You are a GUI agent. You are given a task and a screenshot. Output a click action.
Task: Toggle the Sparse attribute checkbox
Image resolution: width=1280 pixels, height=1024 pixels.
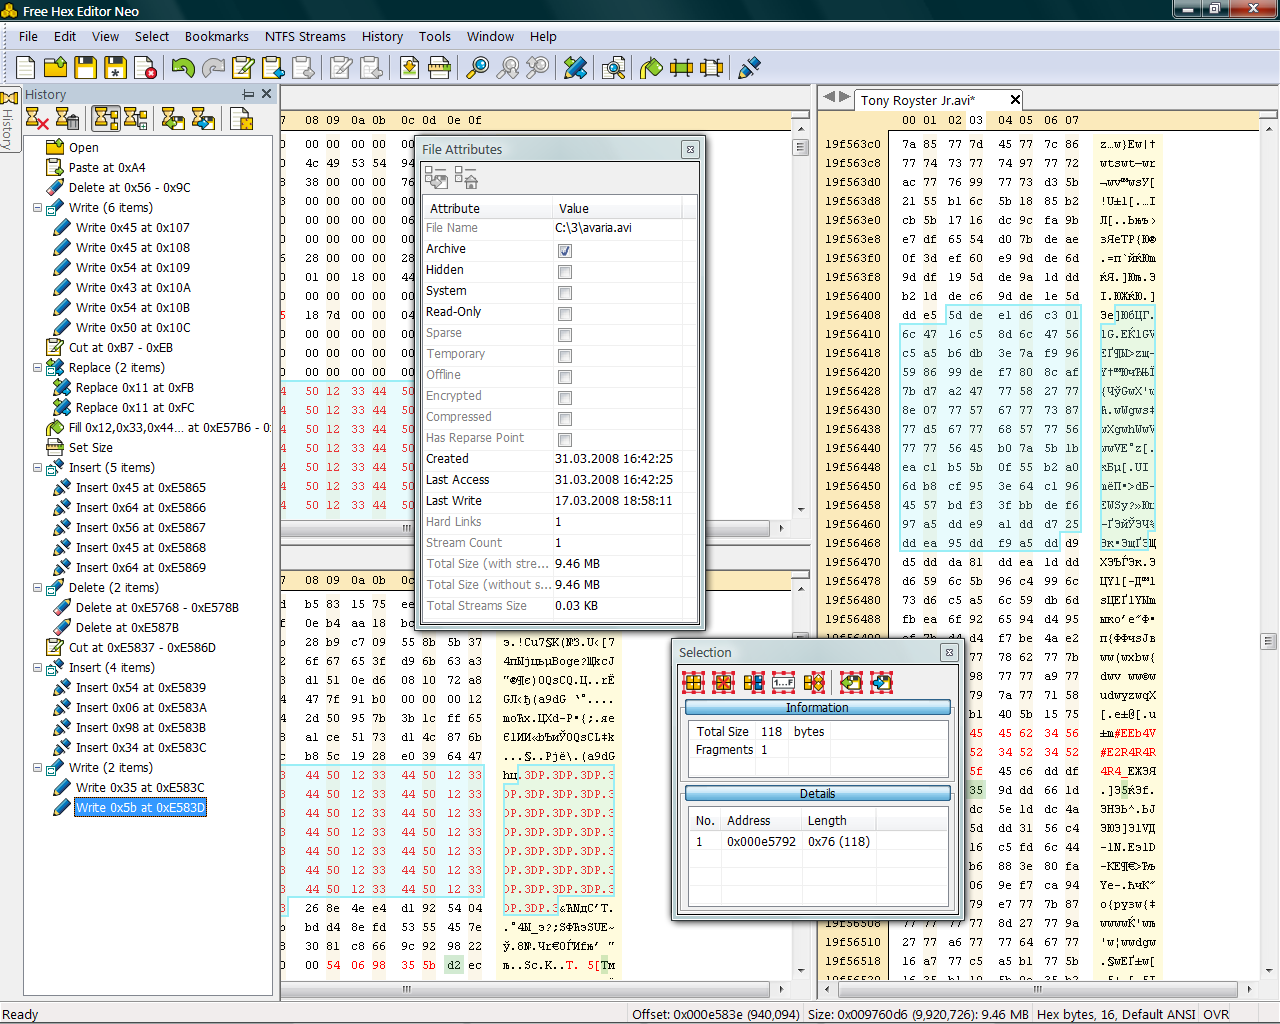click(565, 334)
